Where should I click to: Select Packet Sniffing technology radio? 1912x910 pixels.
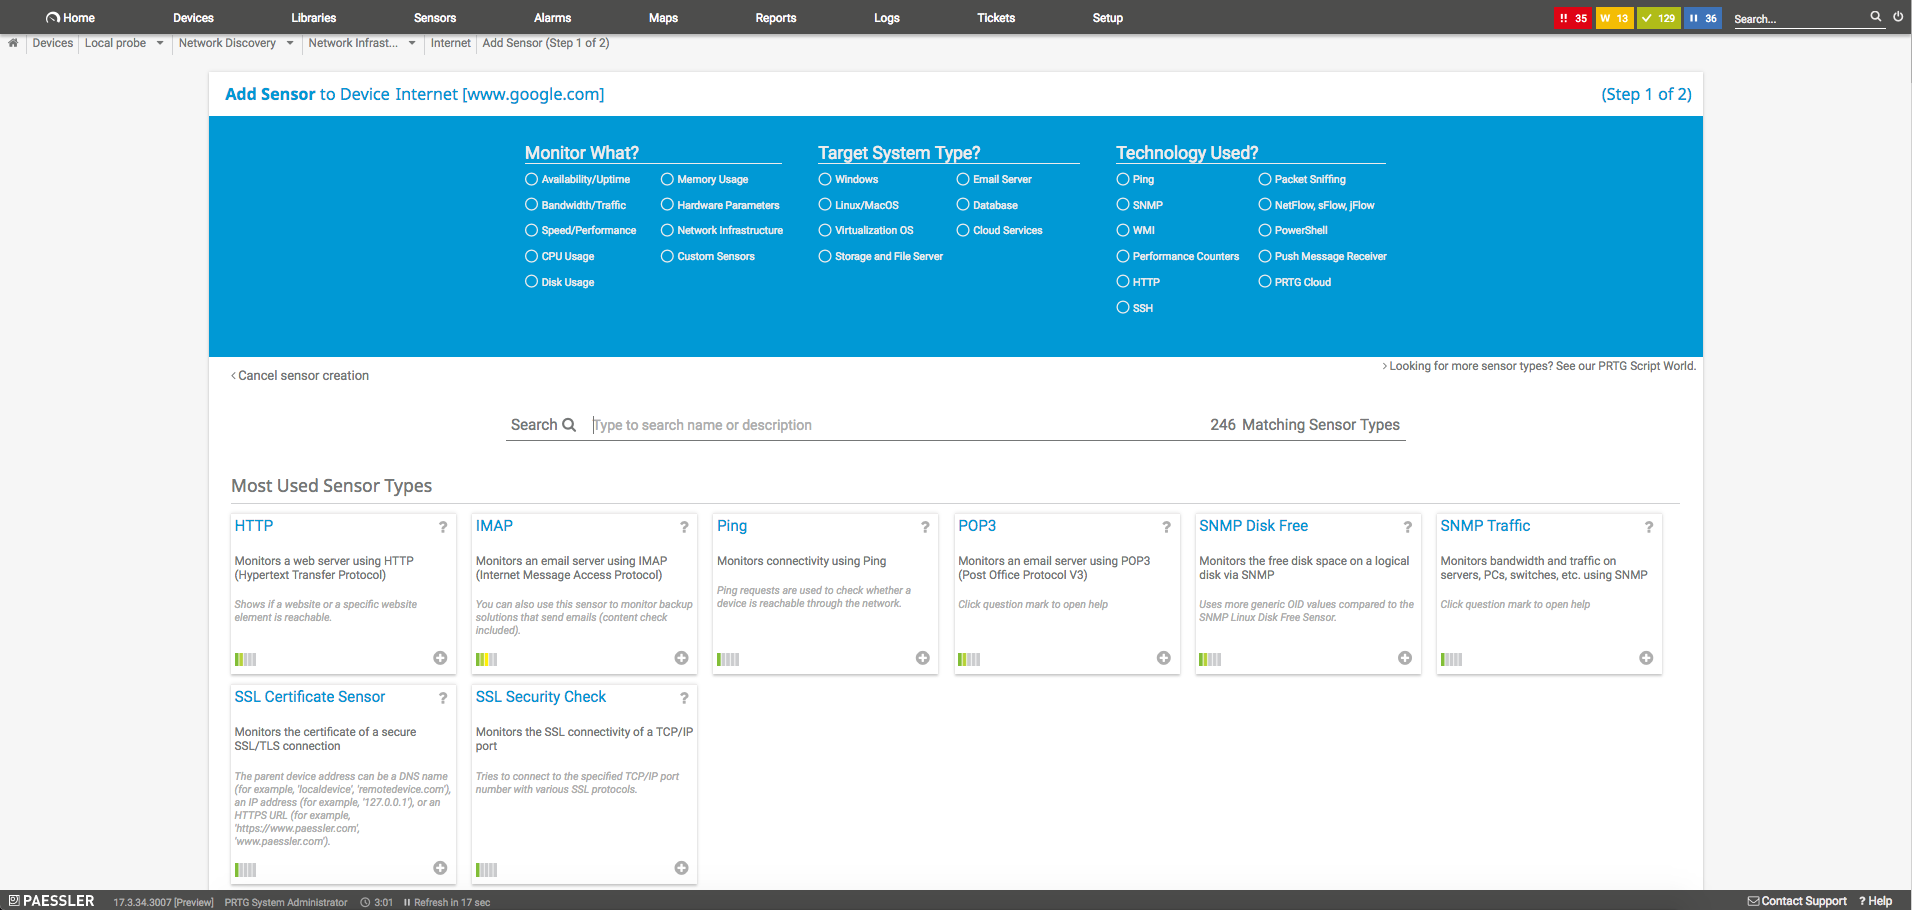[x=1265, y=179]
